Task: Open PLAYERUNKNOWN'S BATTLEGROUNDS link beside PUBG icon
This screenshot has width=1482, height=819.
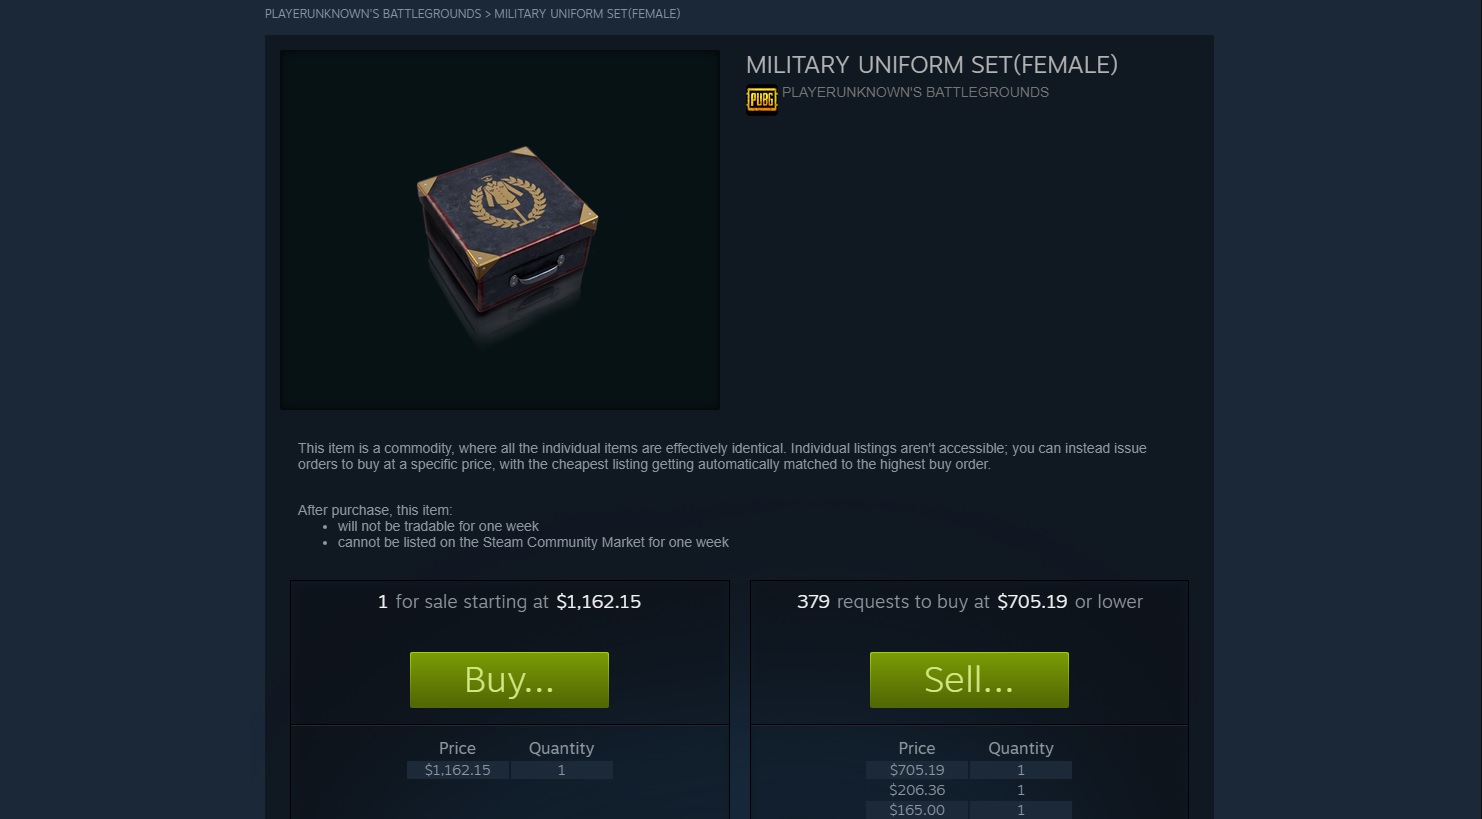Action: [x=915, y=92]
